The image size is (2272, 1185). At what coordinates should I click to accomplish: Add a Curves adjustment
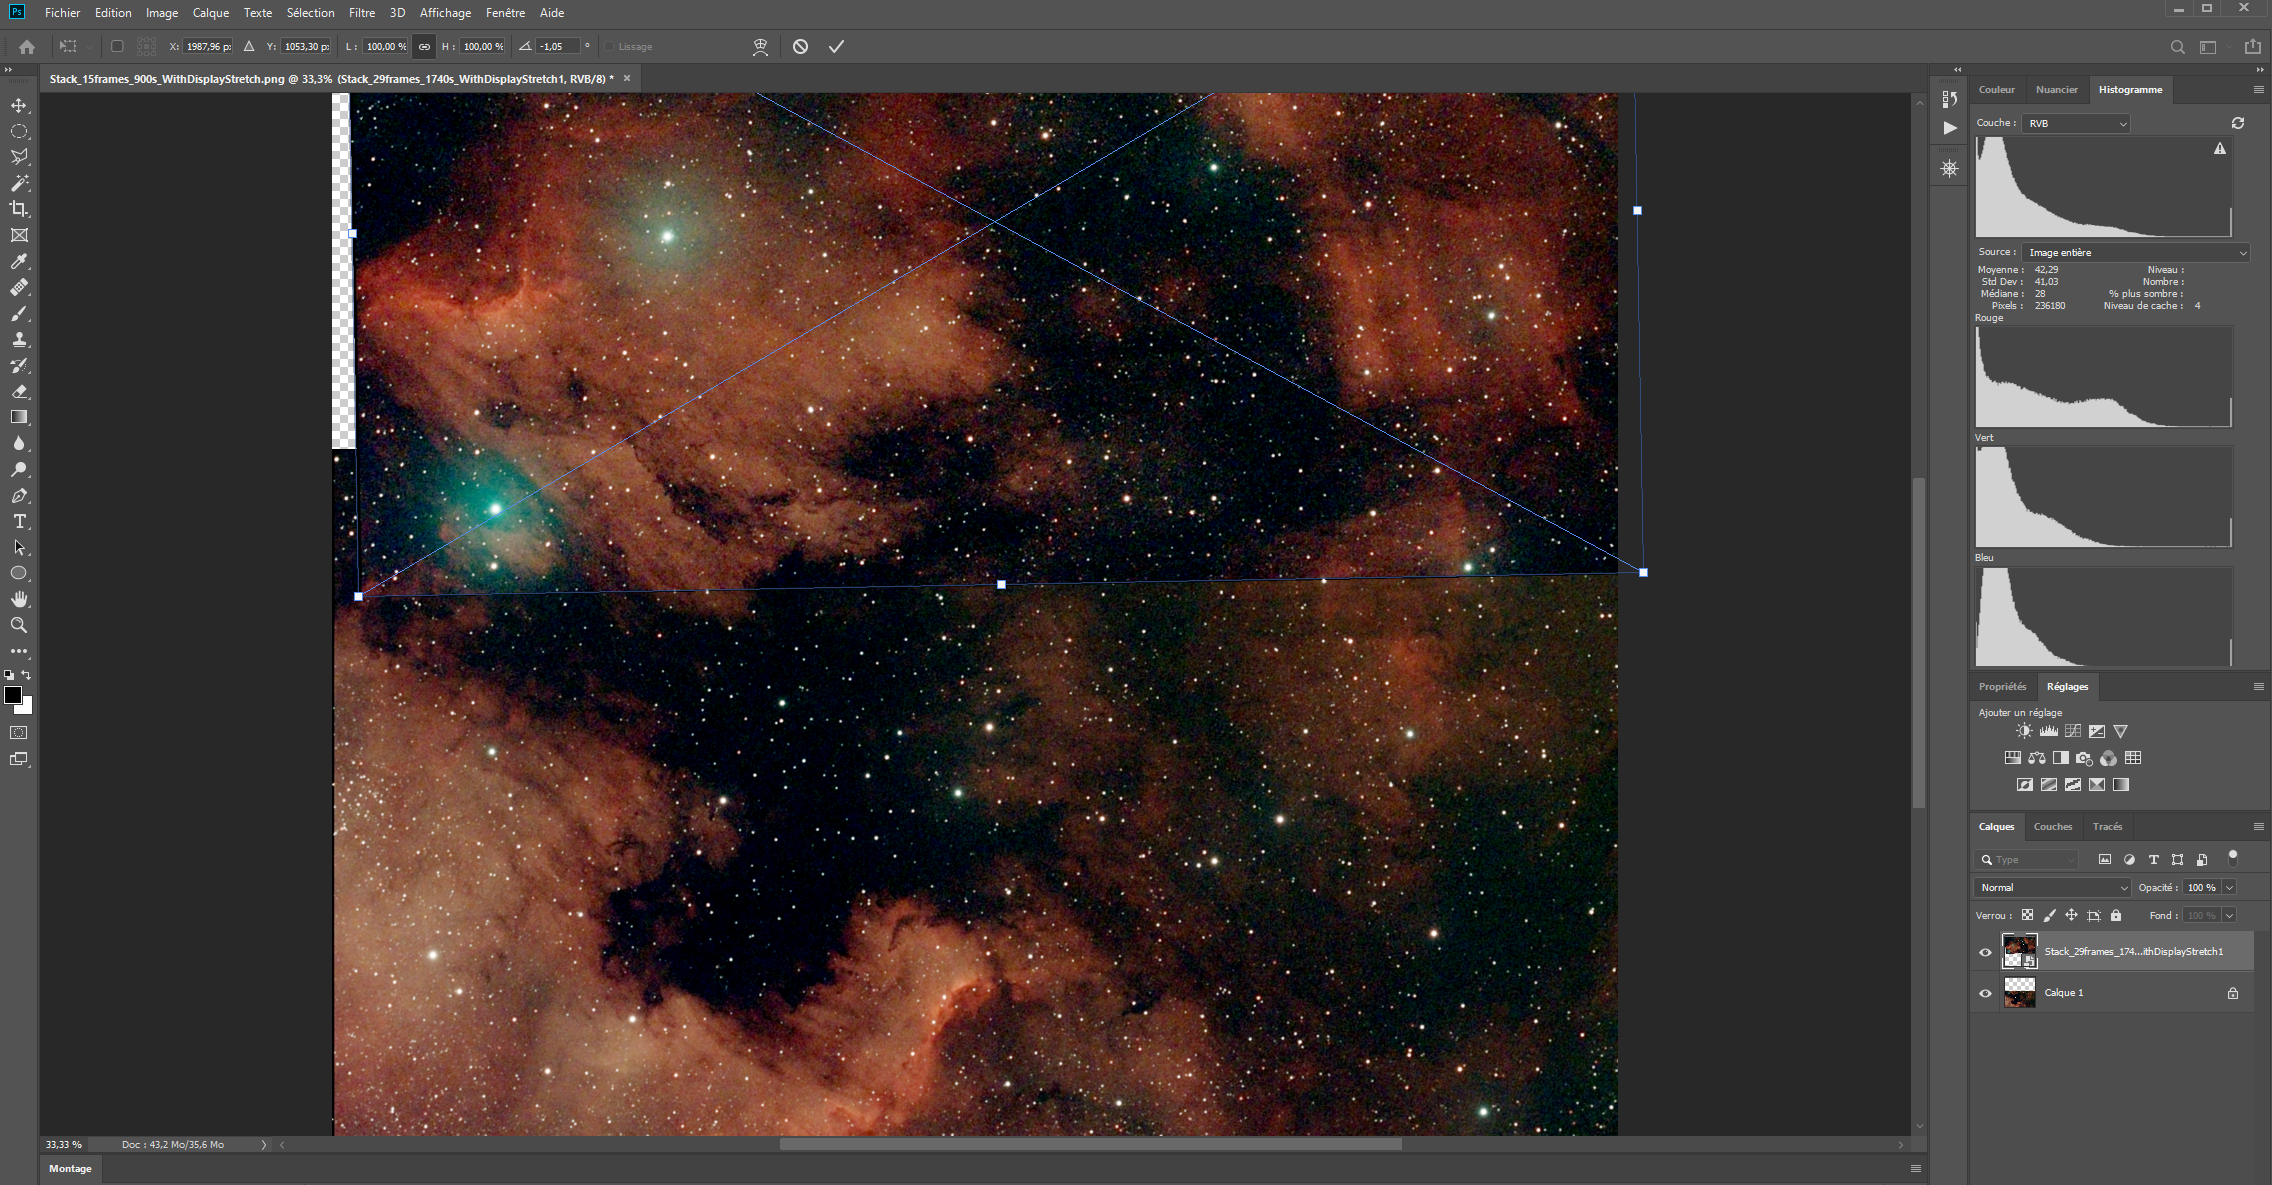2073,731
